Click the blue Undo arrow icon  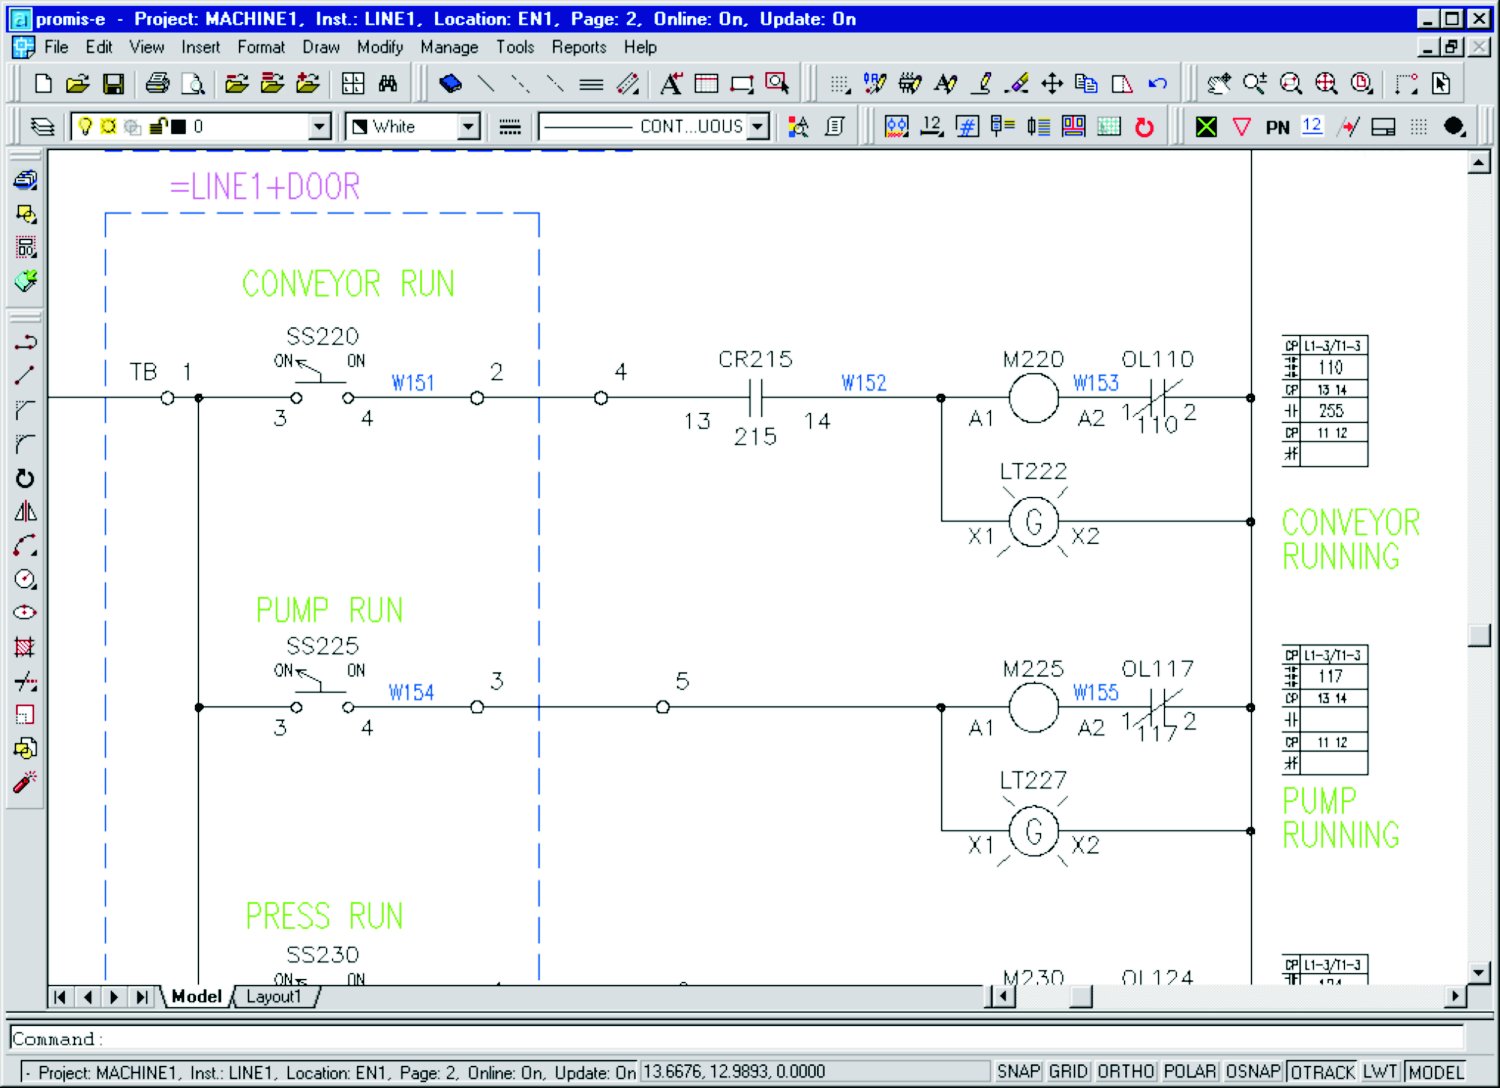click(1158, 84)
